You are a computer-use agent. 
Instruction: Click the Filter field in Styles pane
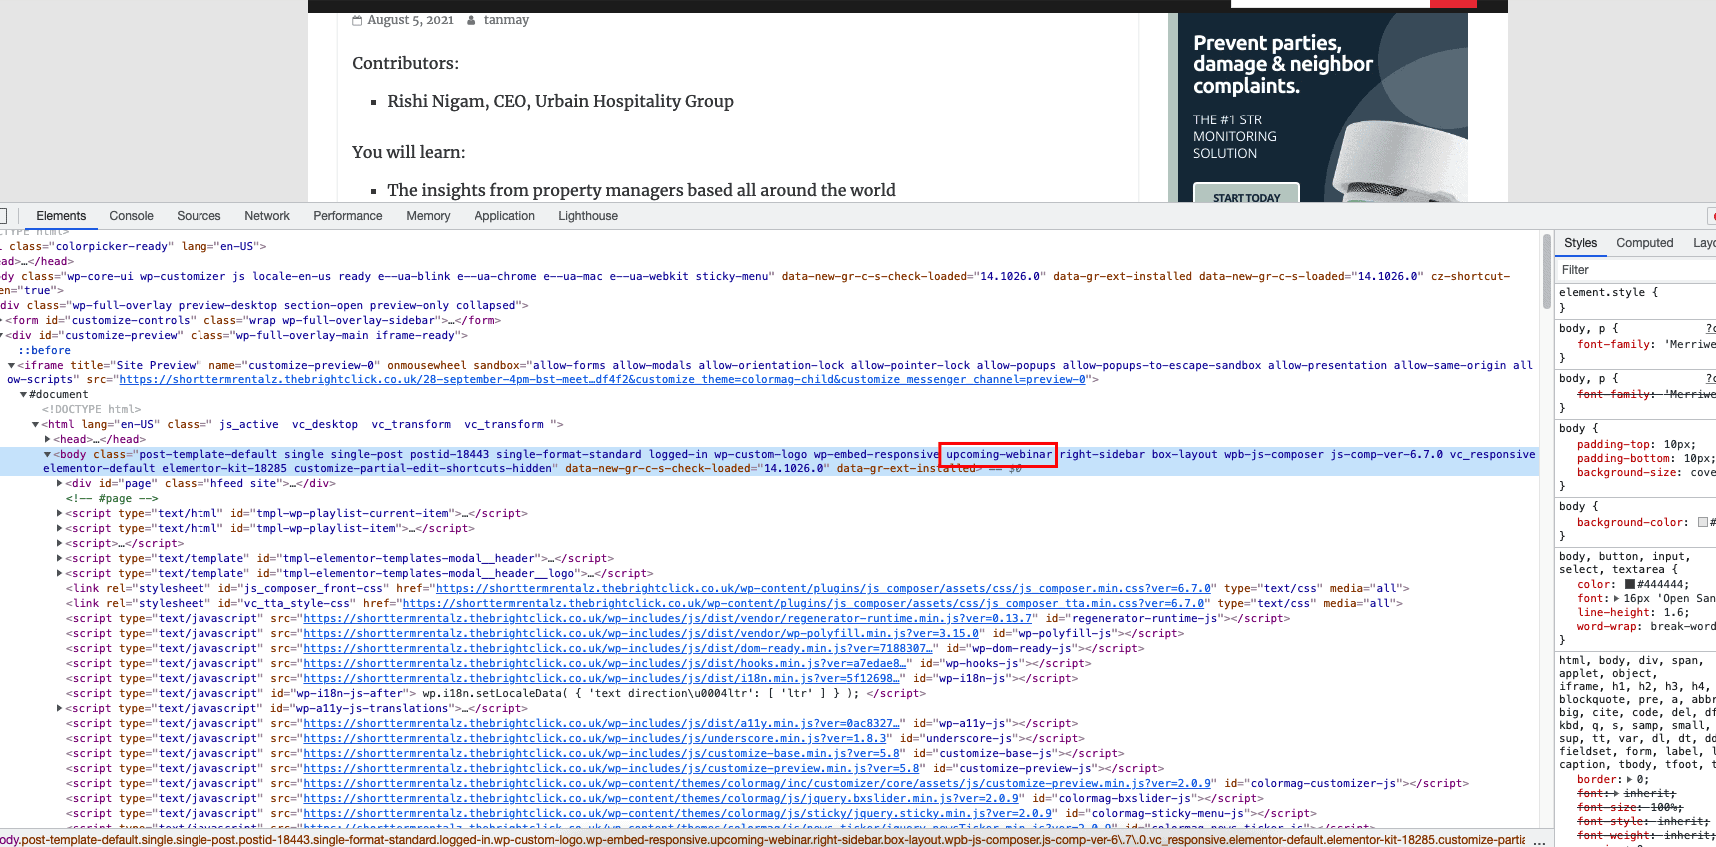click(1635, 270)
